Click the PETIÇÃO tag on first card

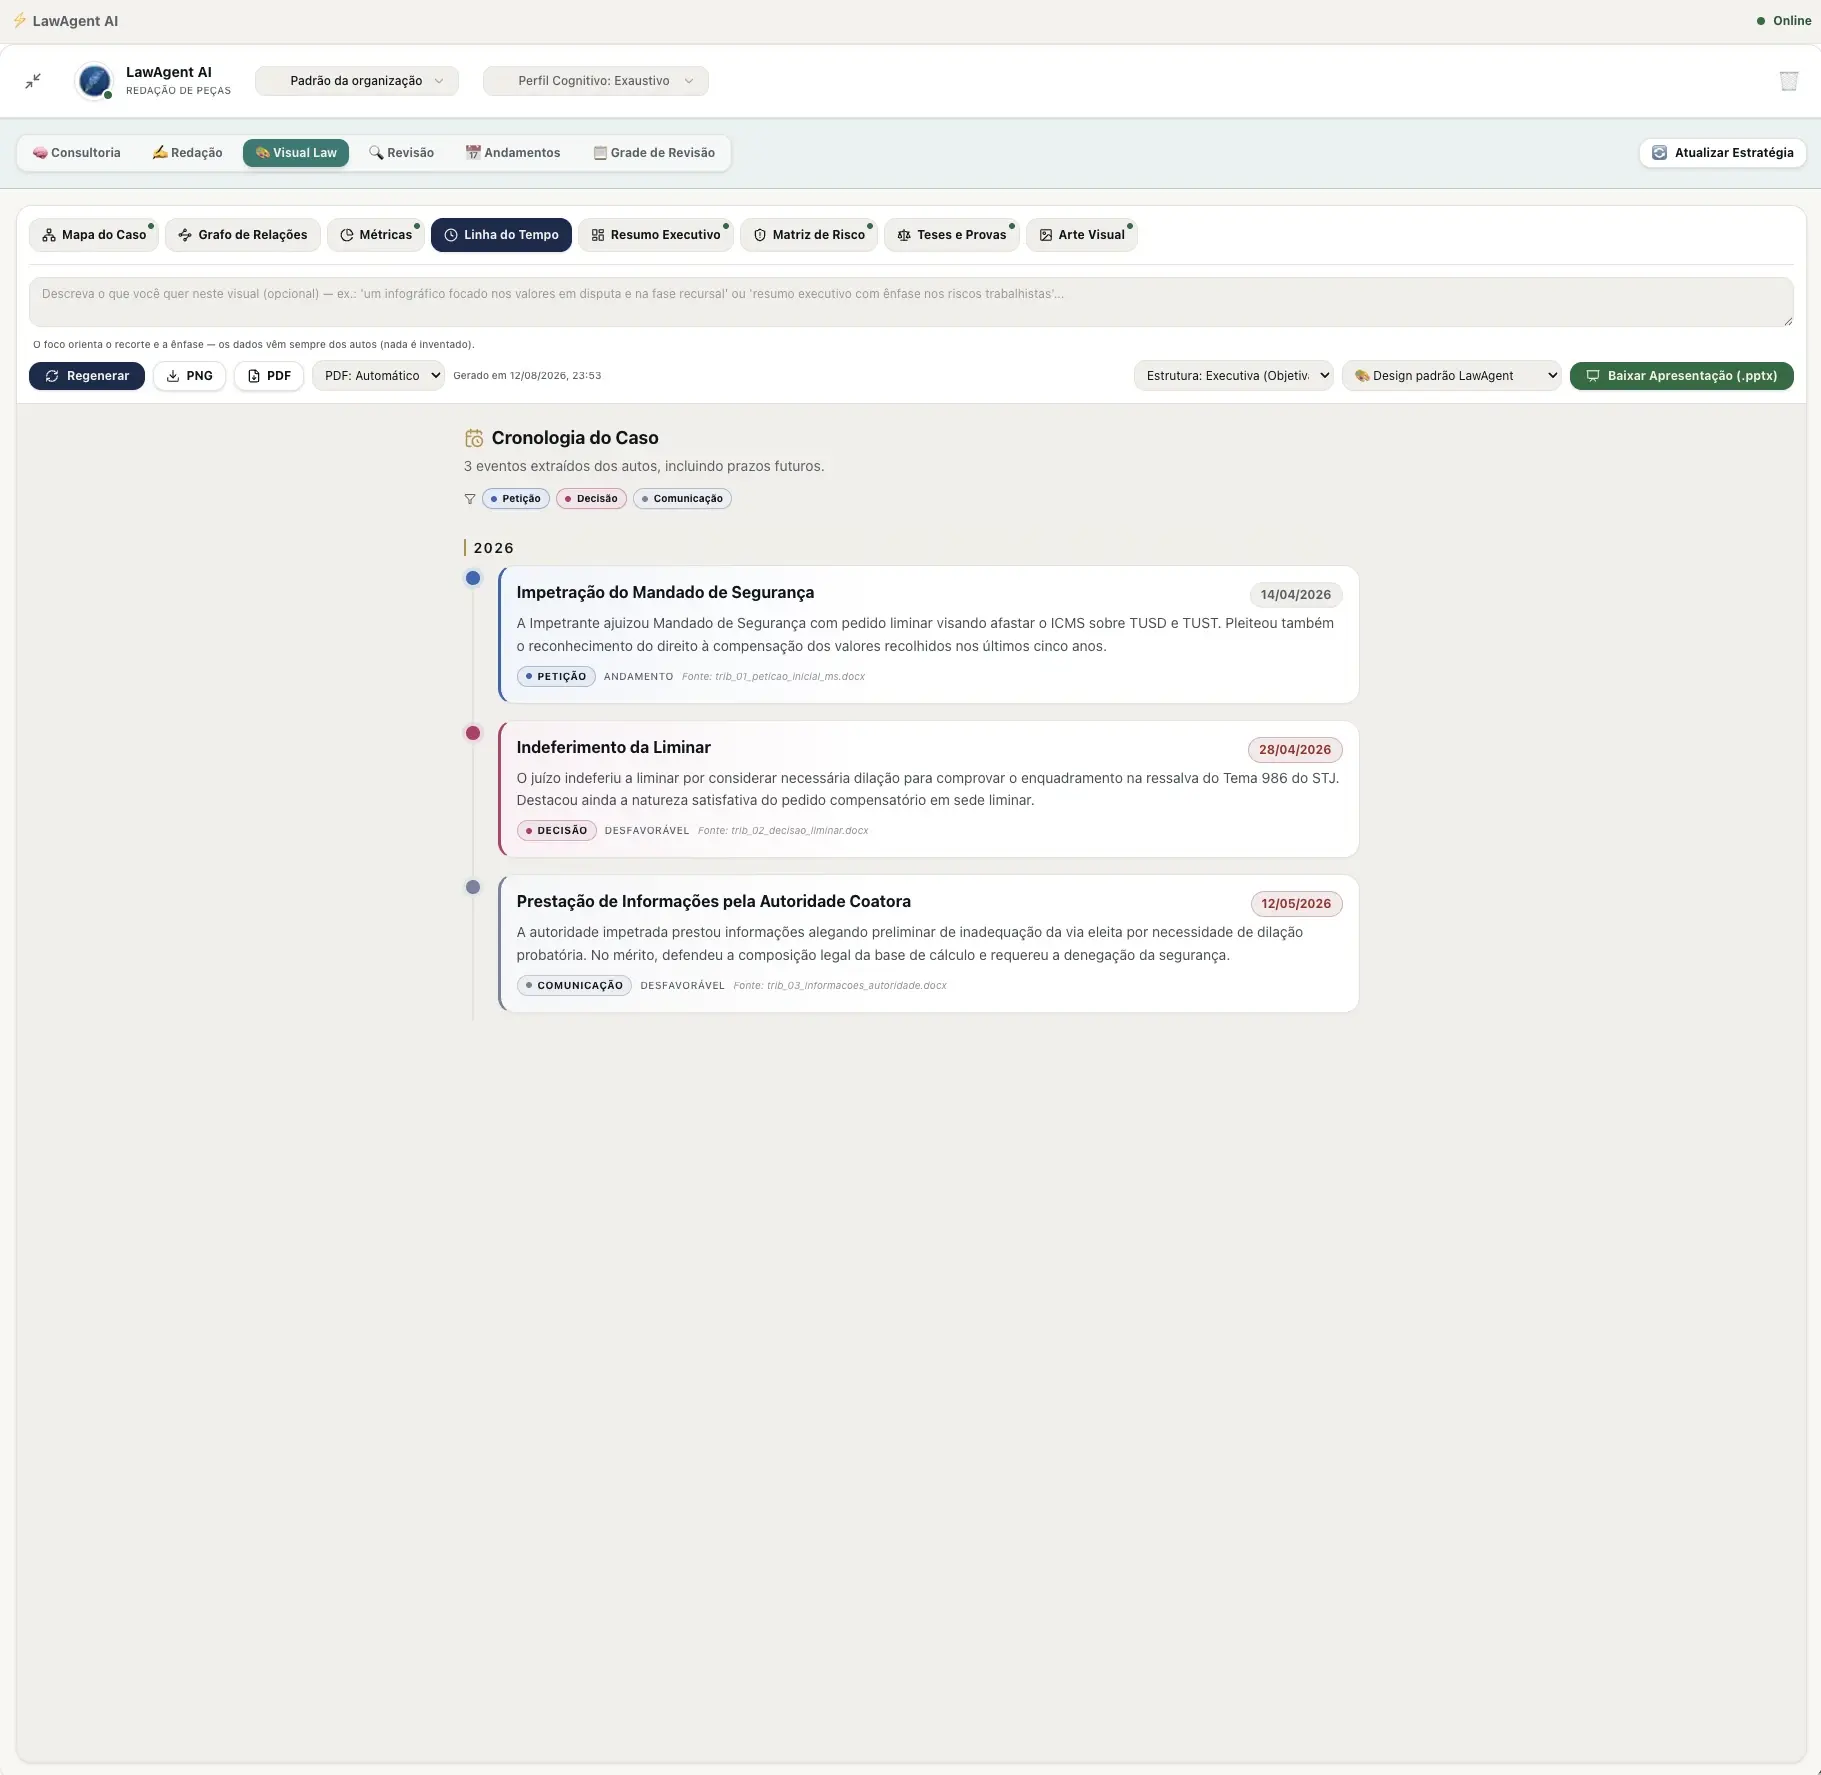pyautogui.click(x=556, y=677)
